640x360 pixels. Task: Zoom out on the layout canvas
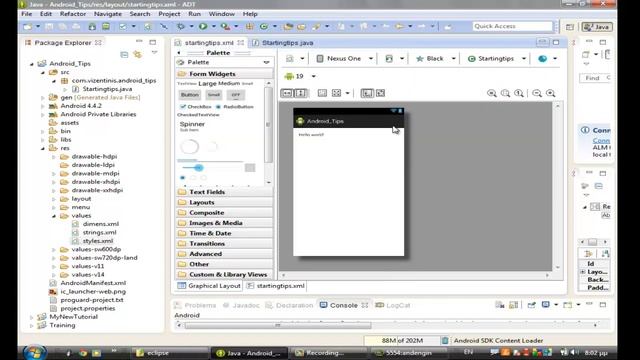(537, 93)
